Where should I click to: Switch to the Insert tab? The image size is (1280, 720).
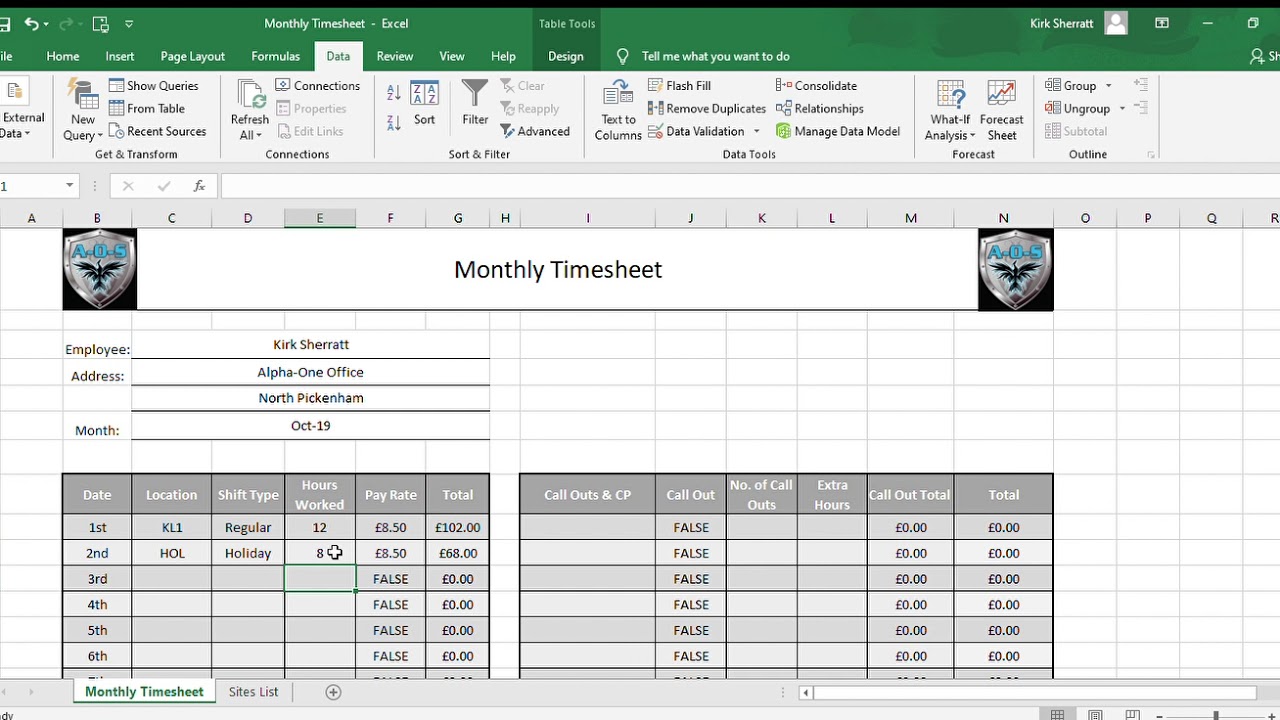point(120,57)
